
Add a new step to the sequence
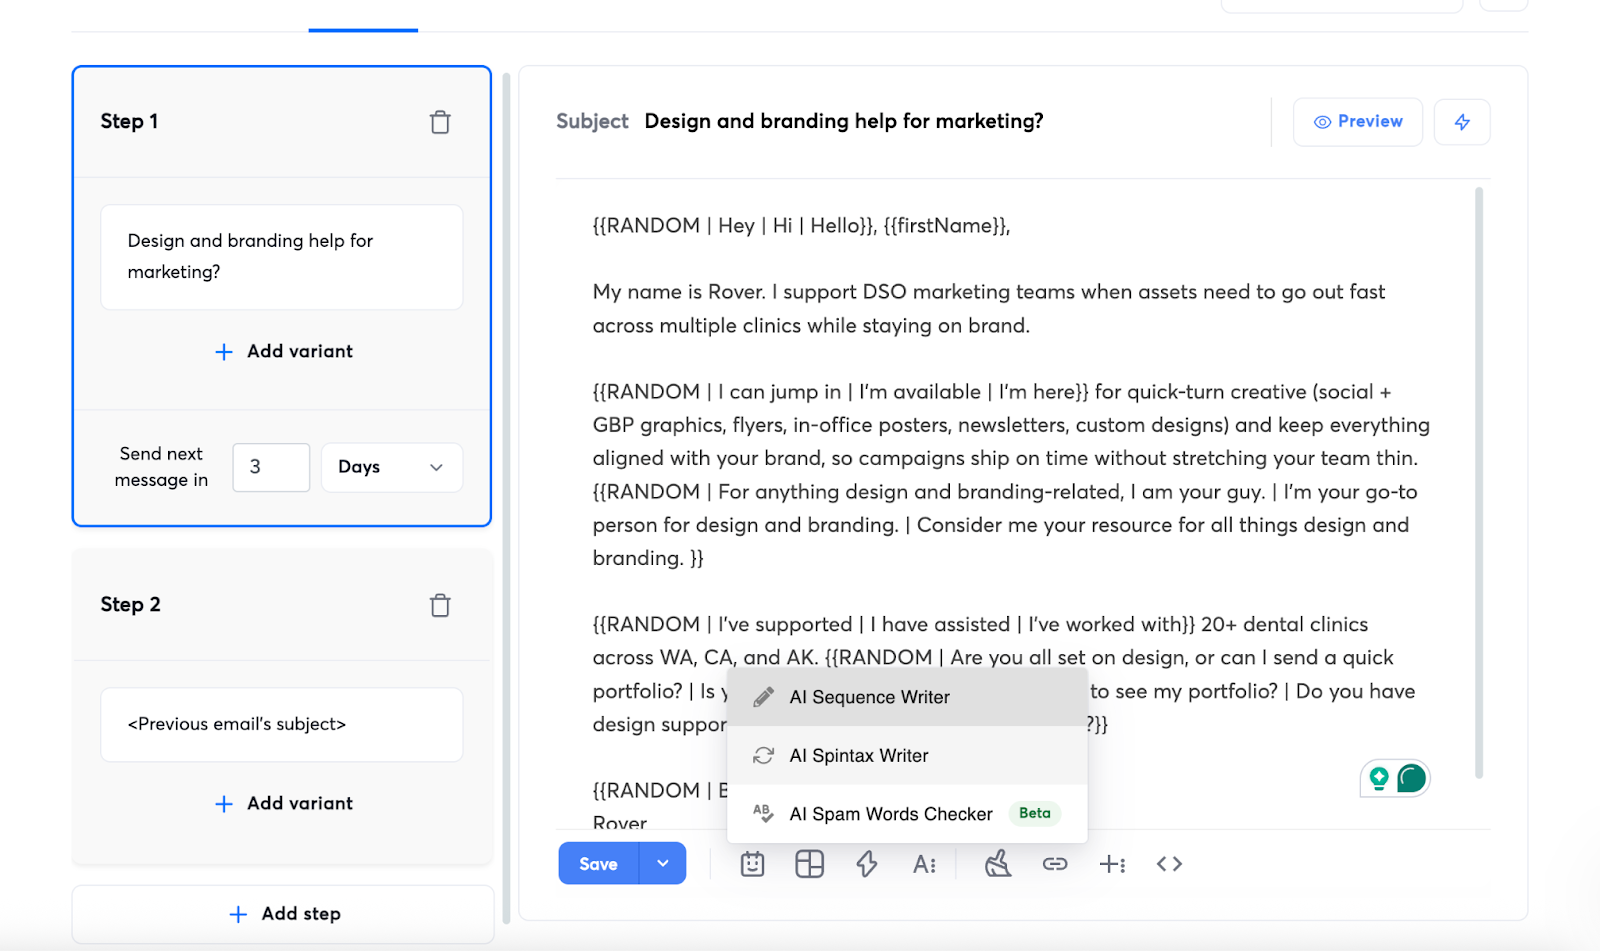pos(283,913)
